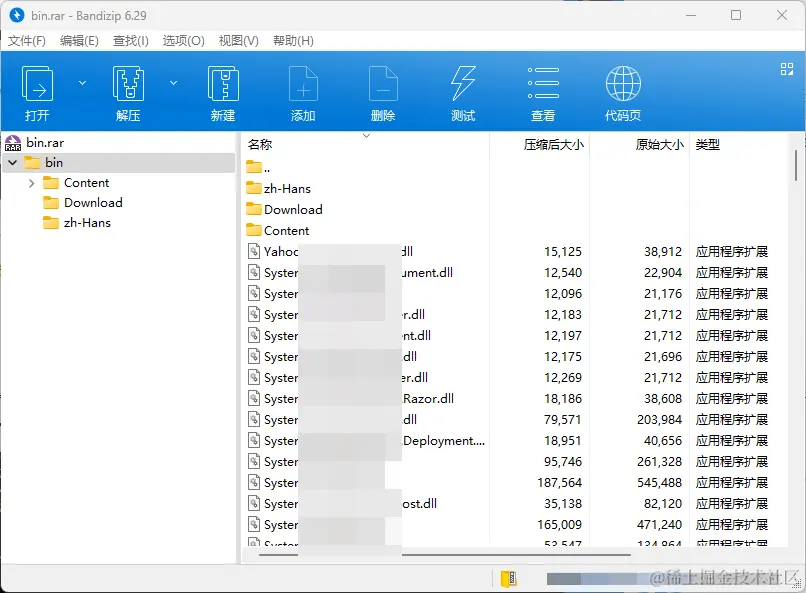
Task: Sort by the 压缩后大小 column header
Action: click(554, 144)
